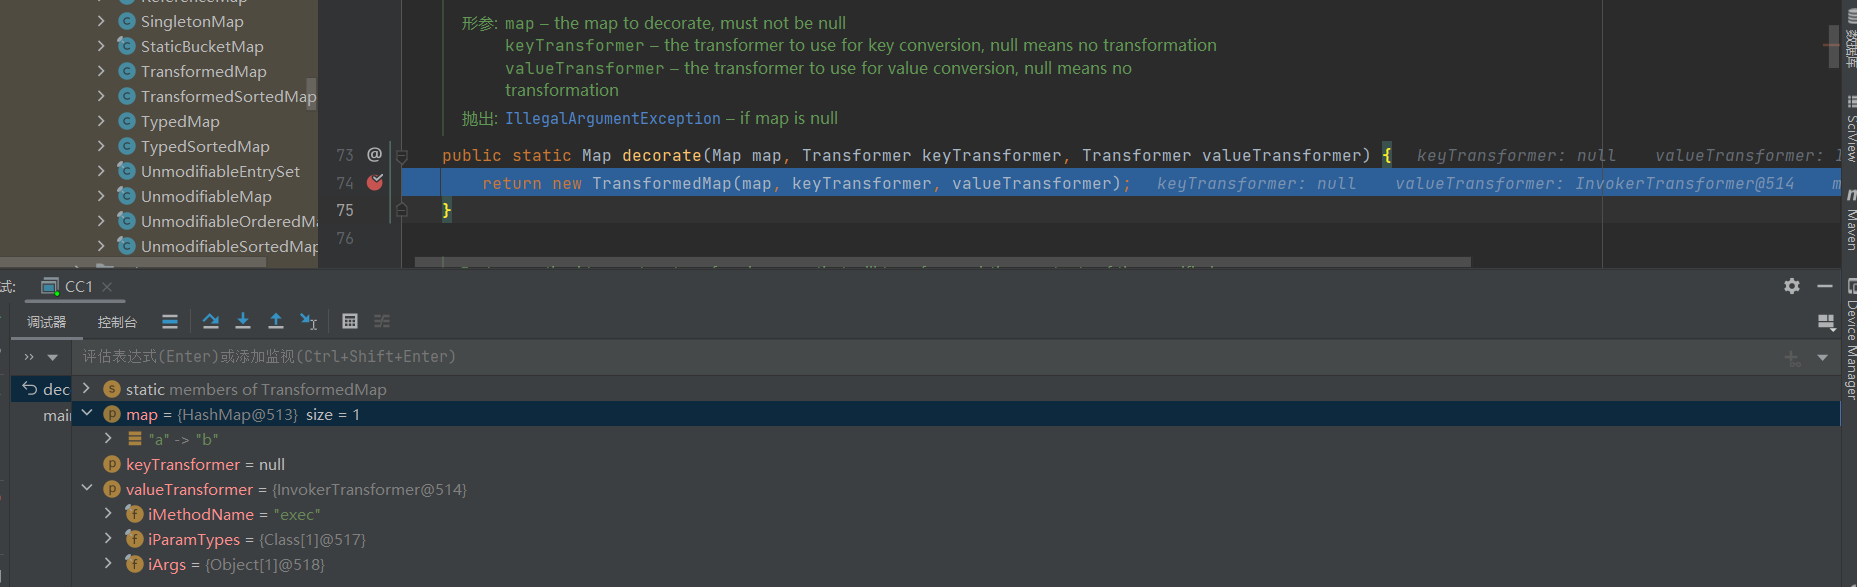The width and height of the screenshot is (1857, 587).
Task: Click the debug layout settings icon
Action: [x=1825, y=321]
